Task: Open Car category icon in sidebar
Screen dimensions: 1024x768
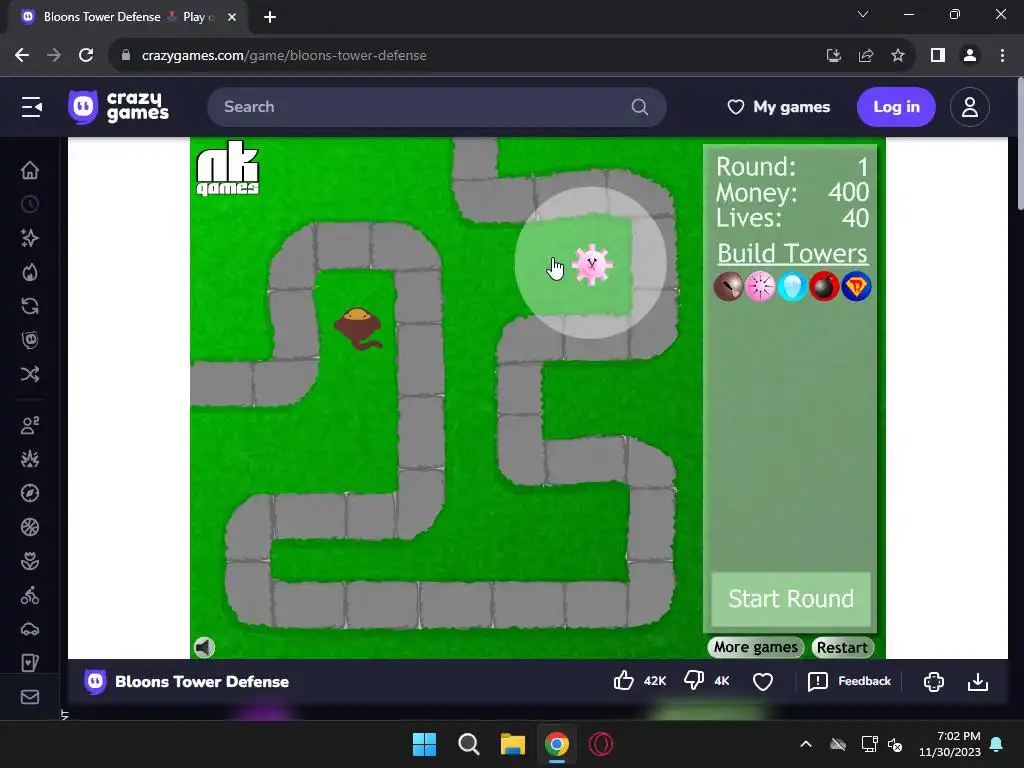Action: [30, 629]
